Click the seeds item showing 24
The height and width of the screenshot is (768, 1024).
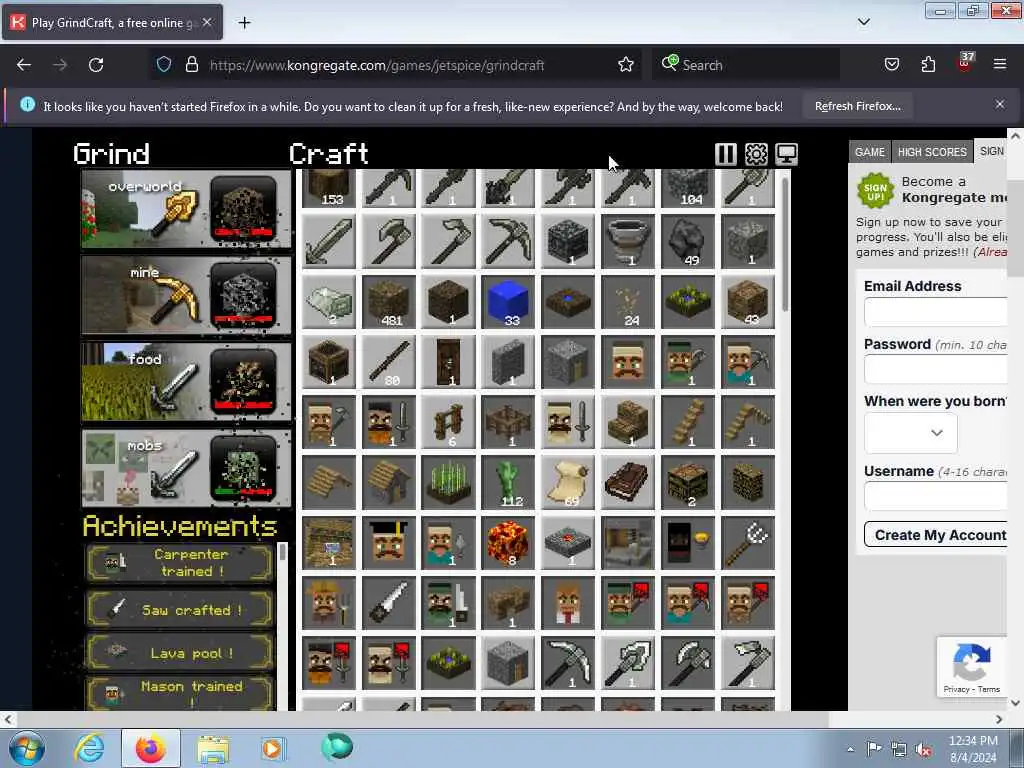[x=628, y=302]
